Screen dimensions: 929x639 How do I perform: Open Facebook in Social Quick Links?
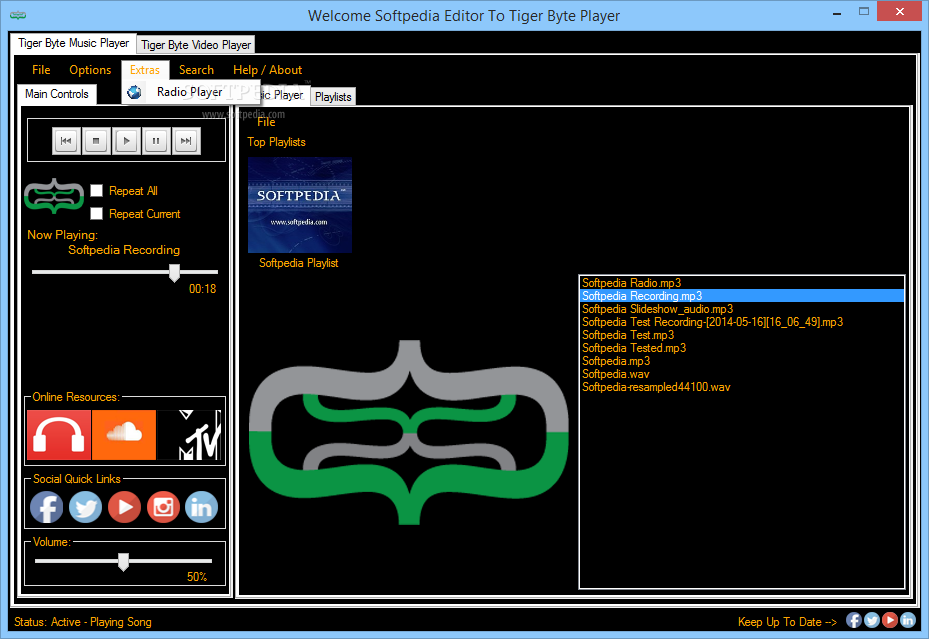point(46,508)
